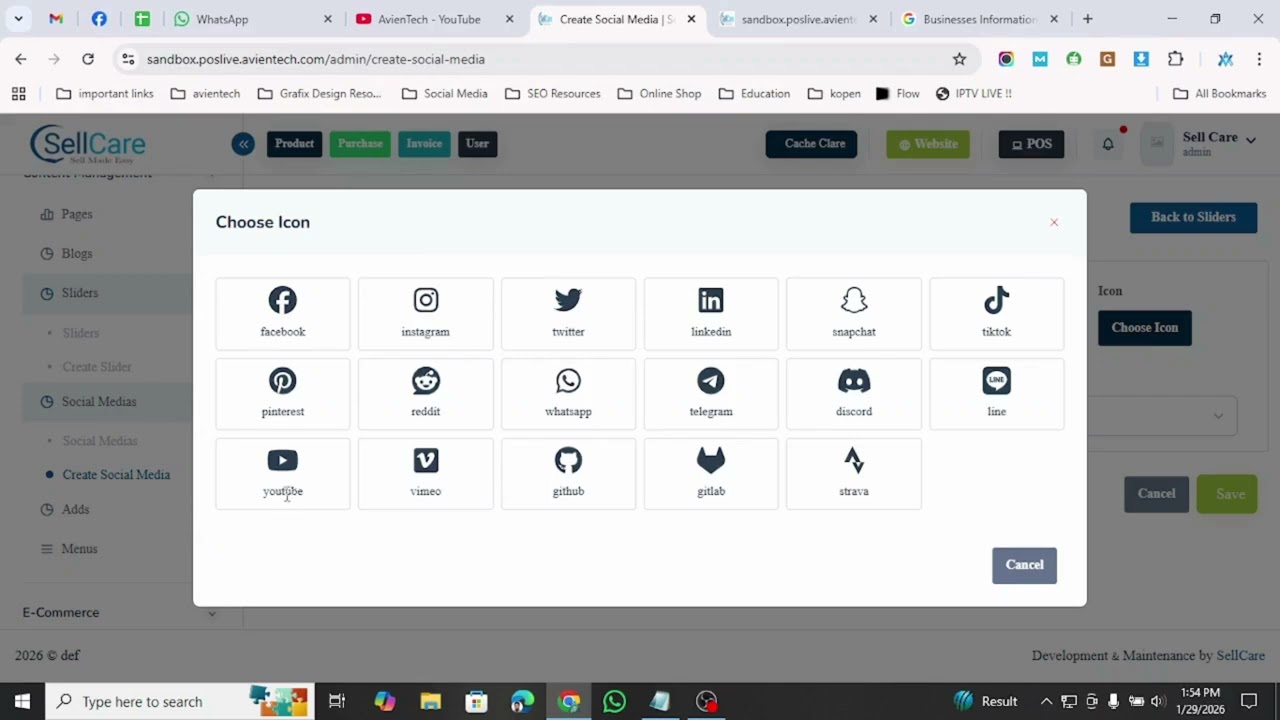Image resolution: width=1280 pixels, height=720 pixels.
Task: Click the taskbar search box
Action: click(x=180, y=702)
